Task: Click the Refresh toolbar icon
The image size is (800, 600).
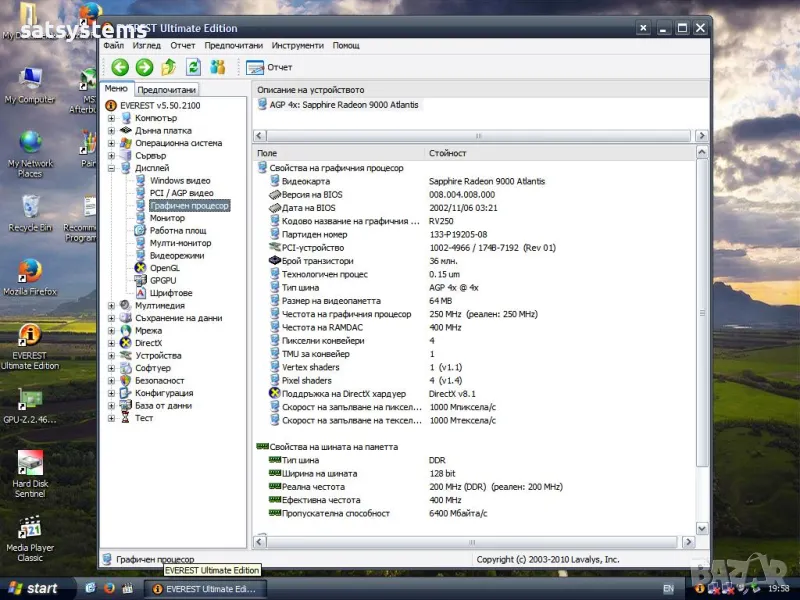Action: tap(193, 67)
